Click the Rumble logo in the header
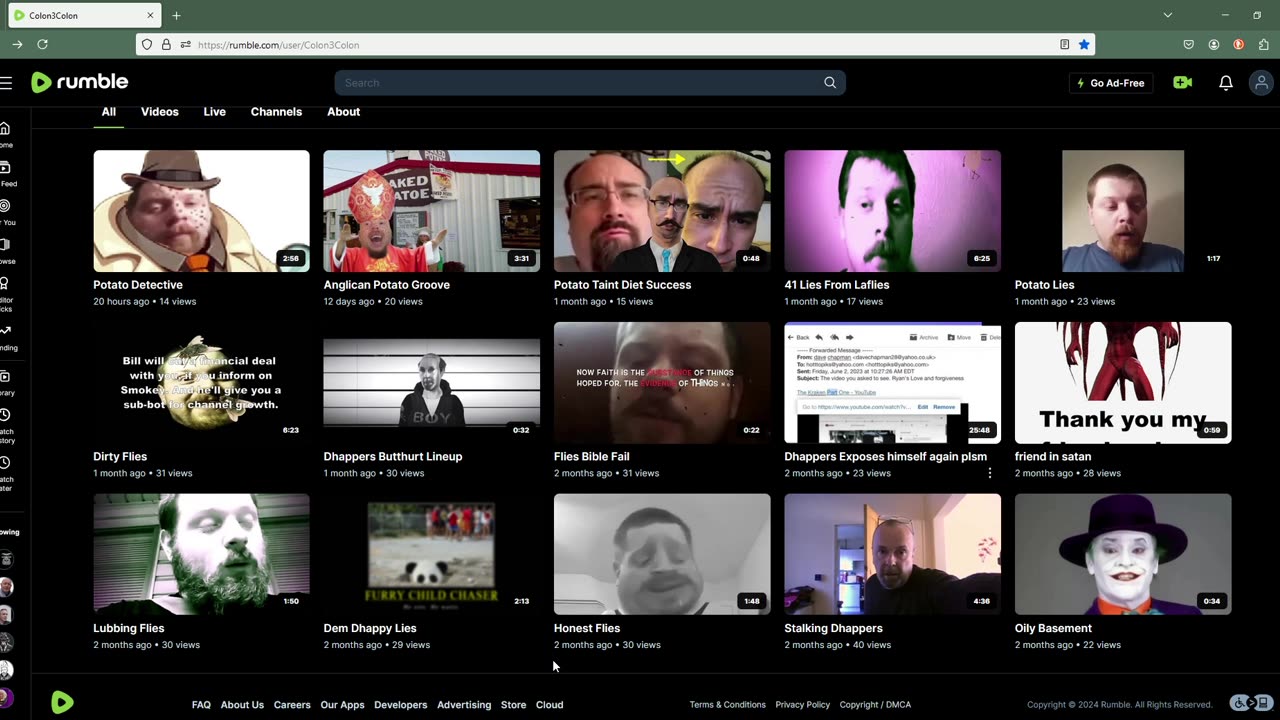1280x720 pixels. (80, 82)
